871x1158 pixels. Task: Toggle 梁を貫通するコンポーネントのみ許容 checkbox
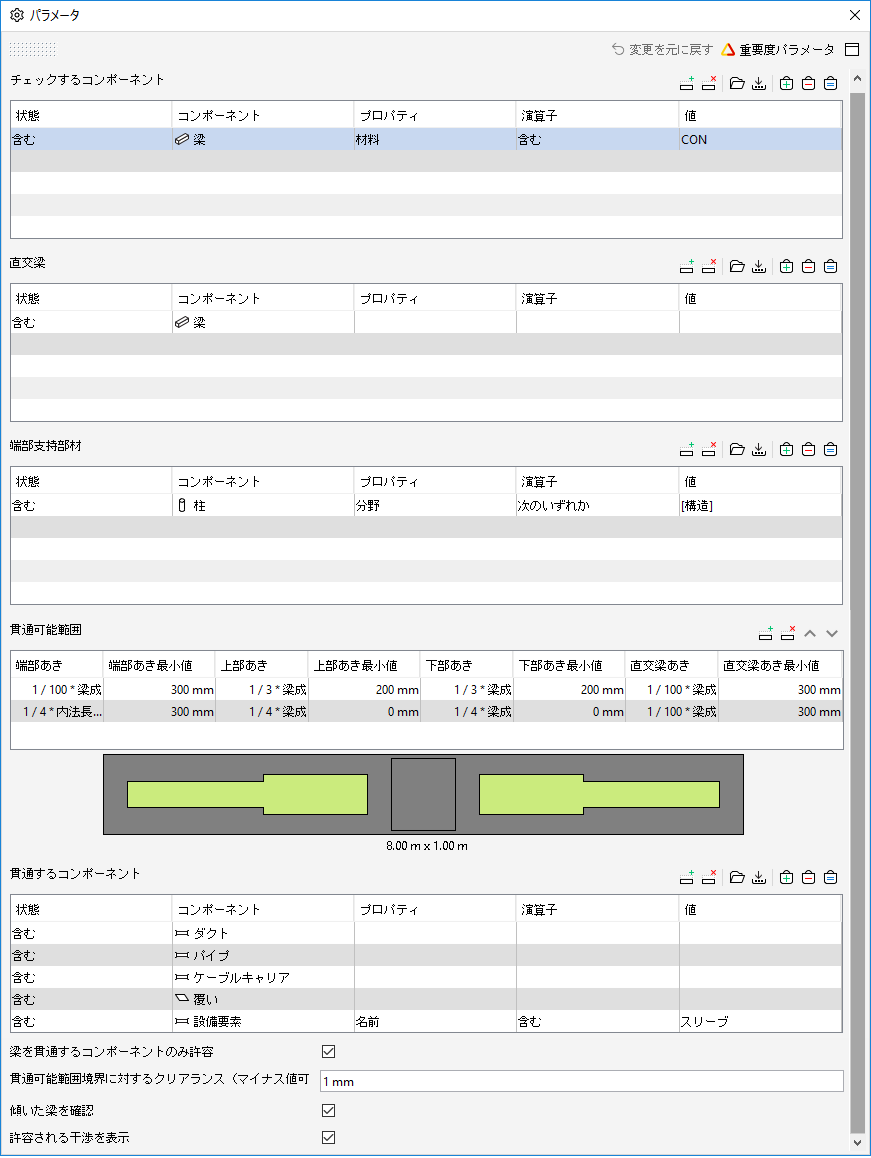[329, 1052]
